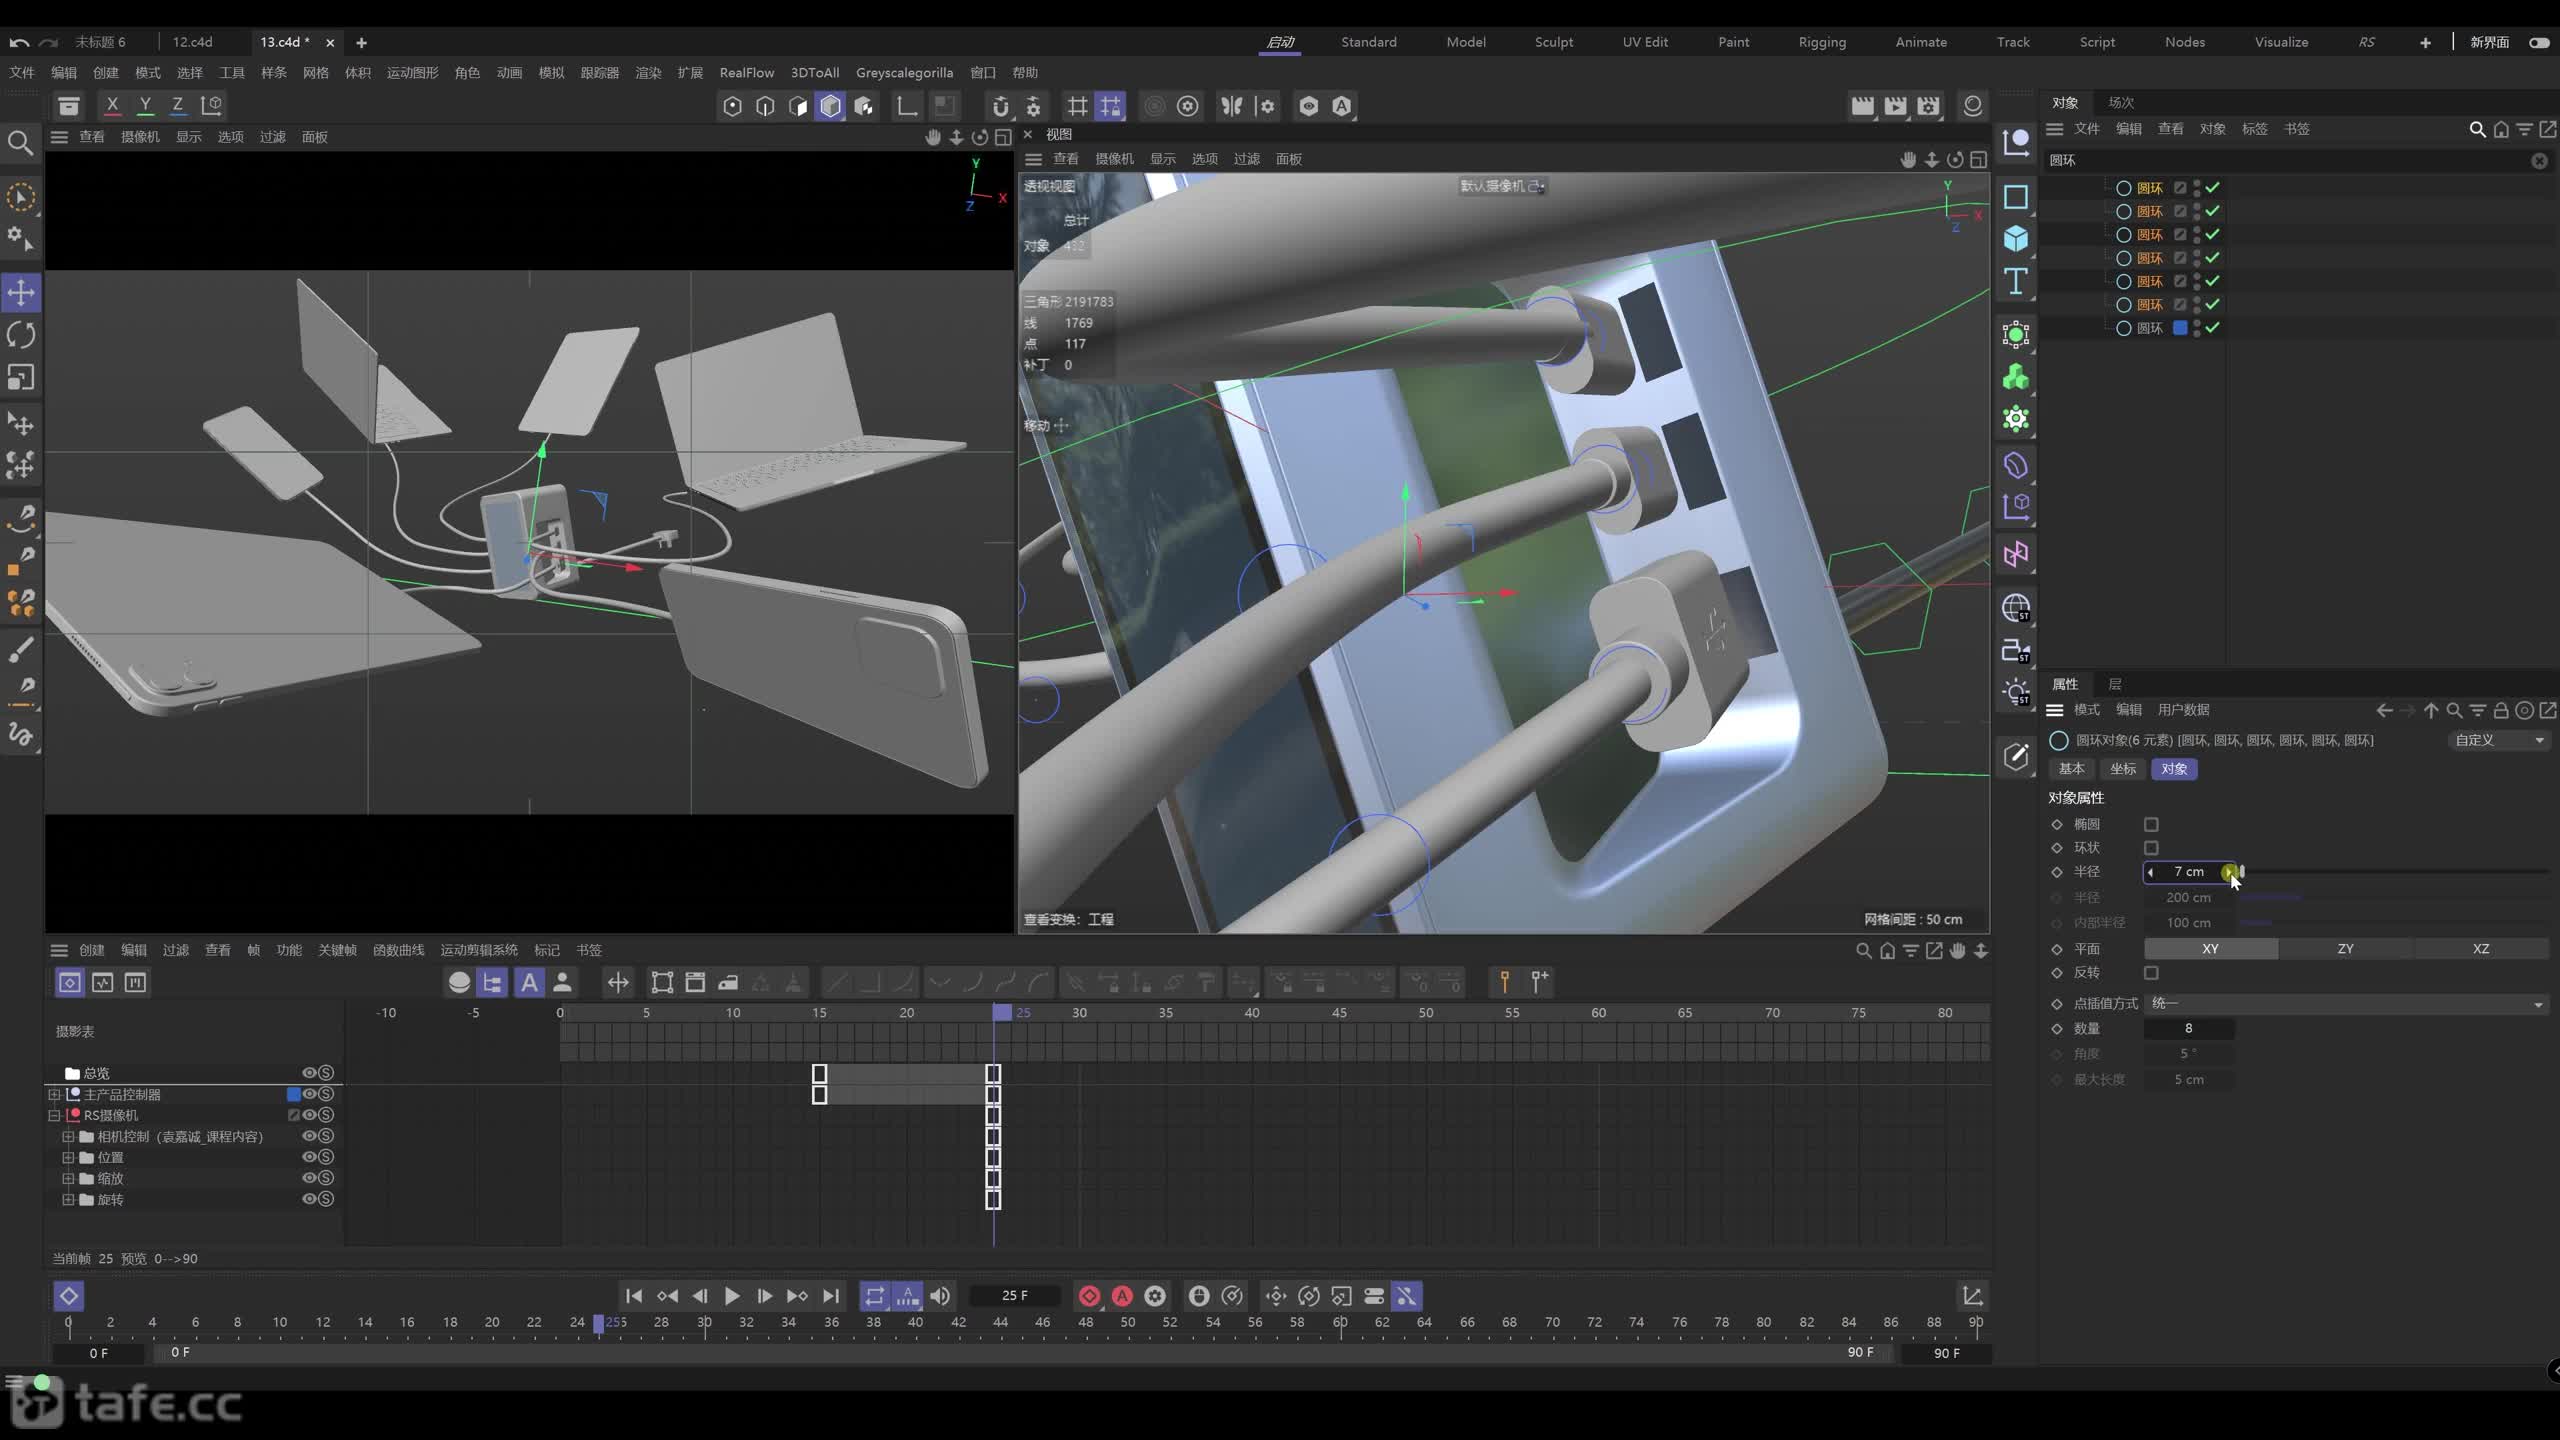
Task: Click the loop playback button
Action: (x=874, y=1296)
